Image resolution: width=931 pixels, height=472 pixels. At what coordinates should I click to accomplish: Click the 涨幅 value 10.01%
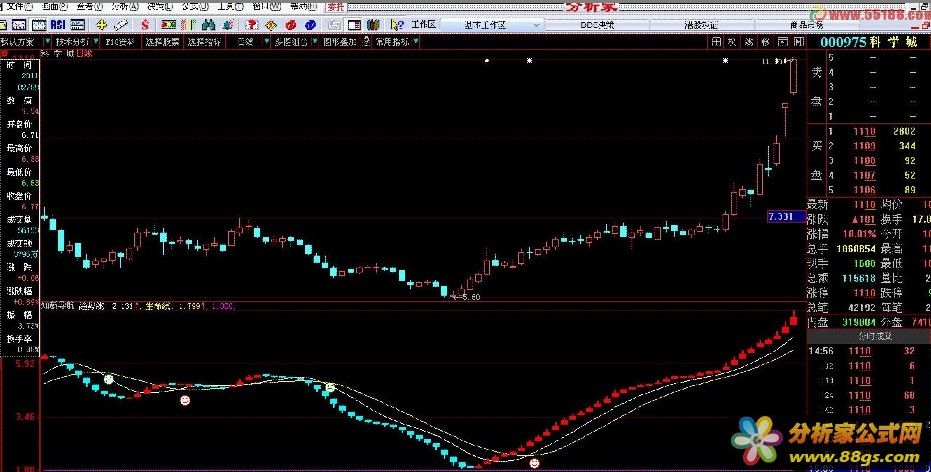pos(857,233)
